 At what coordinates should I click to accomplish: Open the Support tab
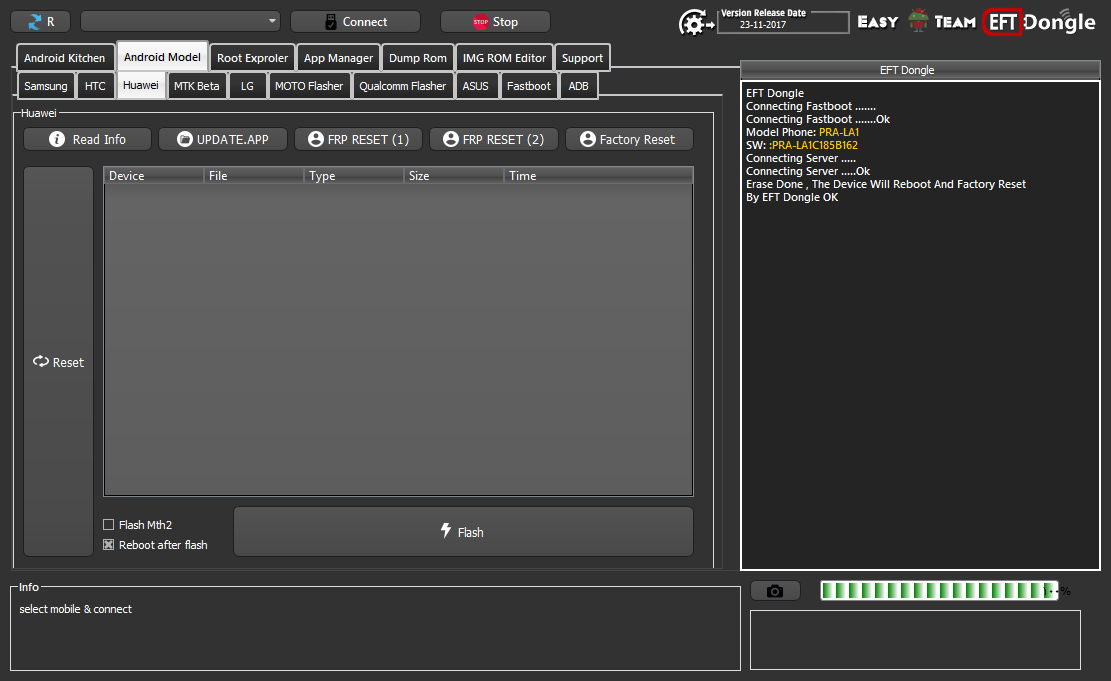point(582,58)
